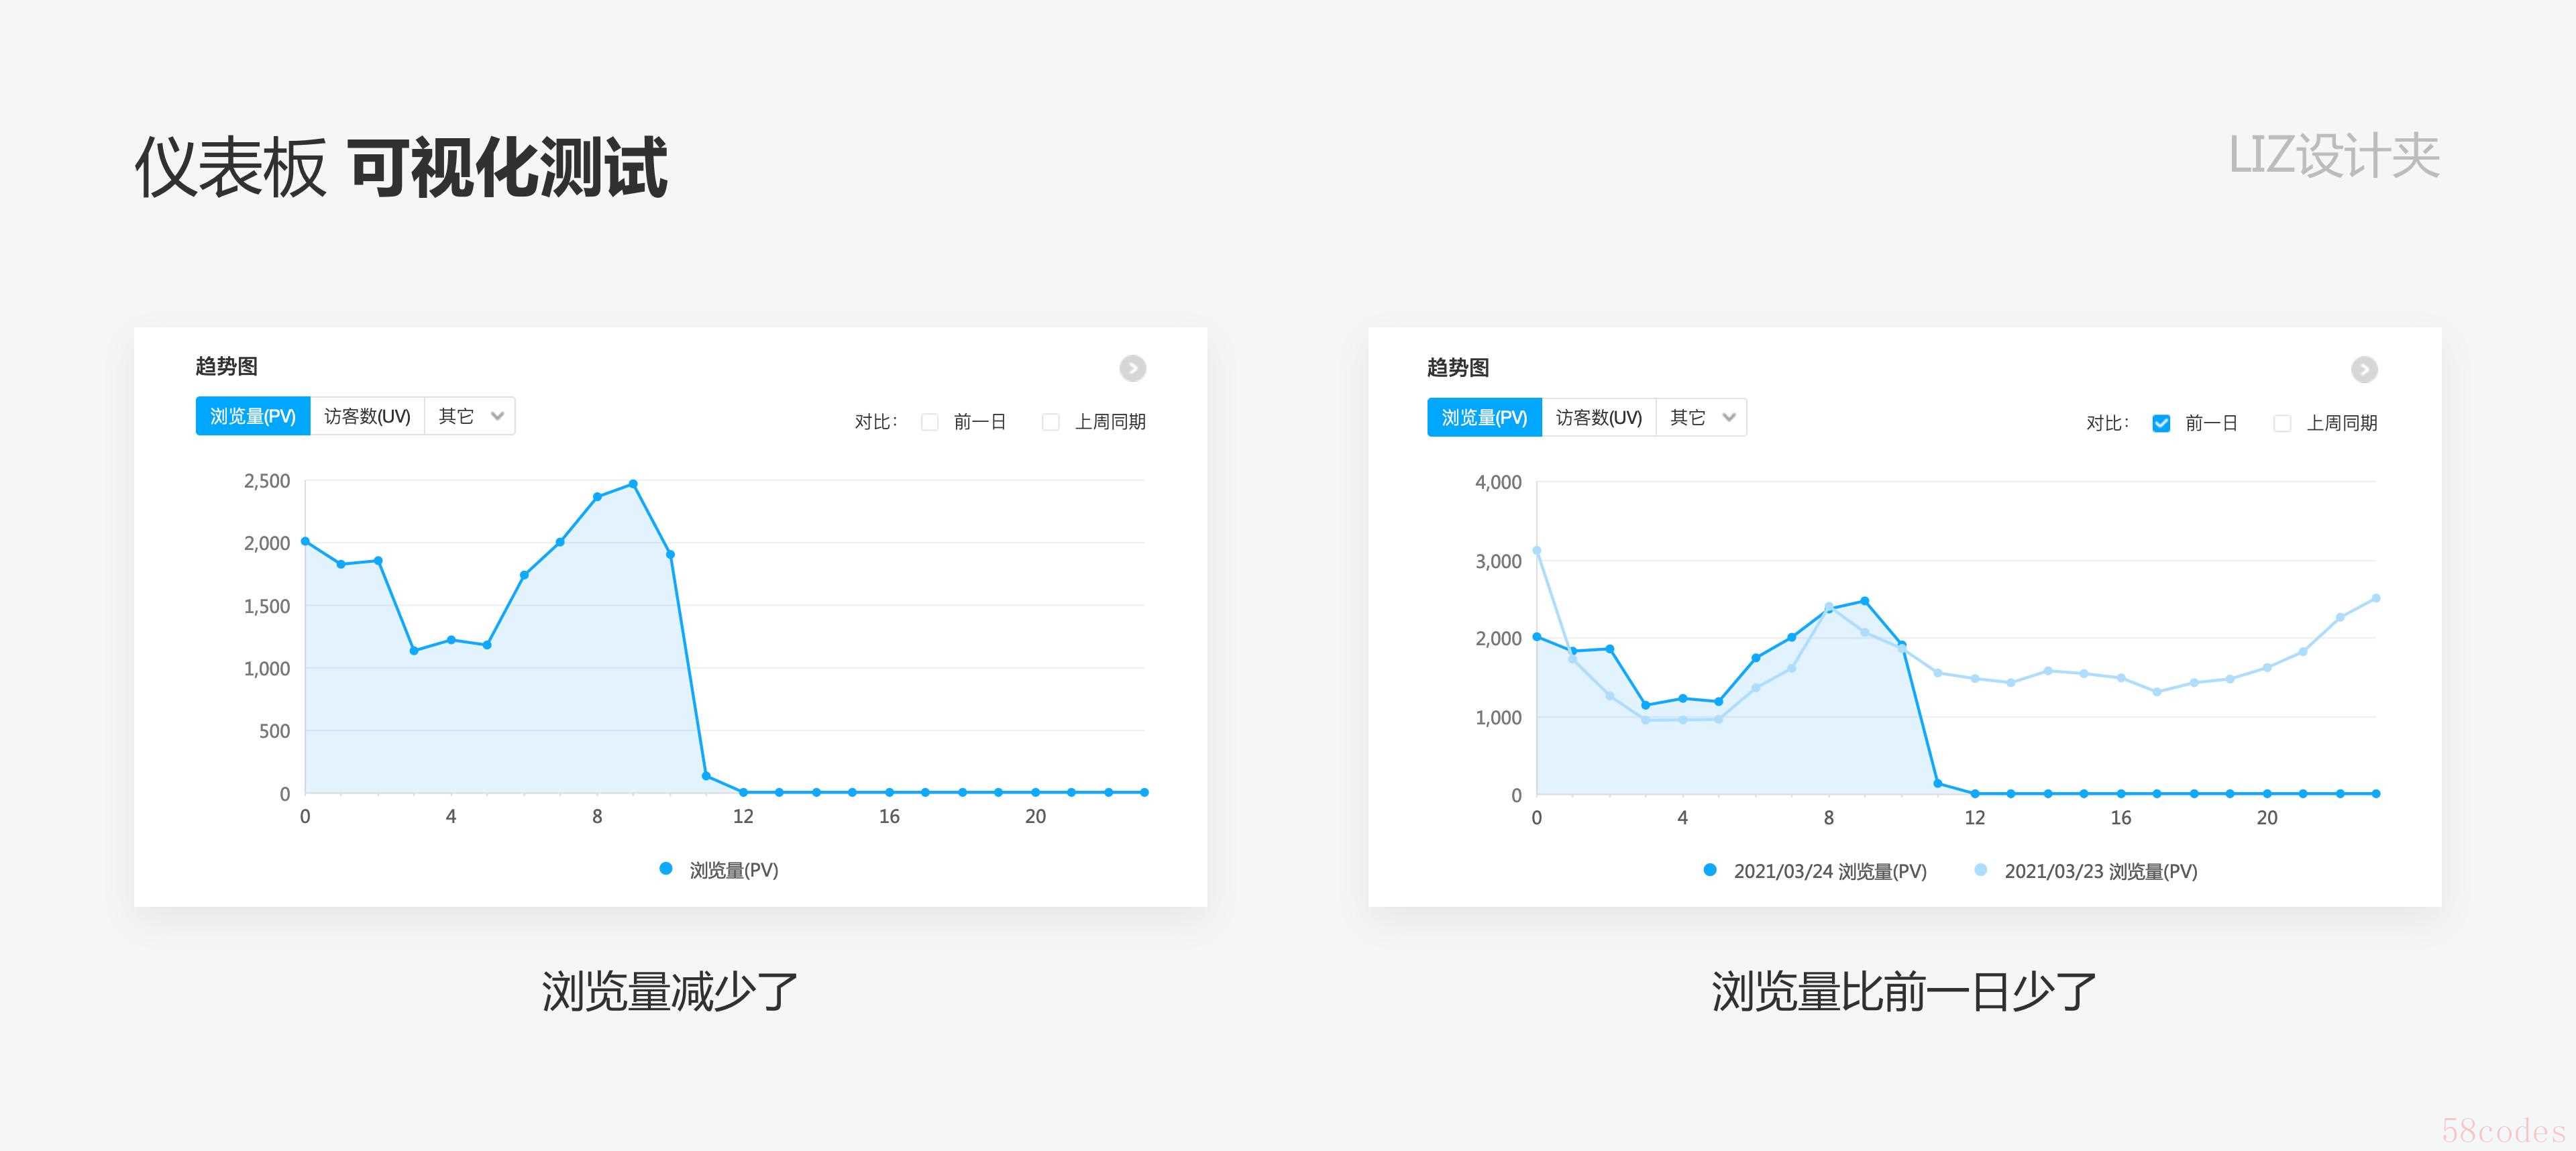Select the 浏览量(PV) tab in the right chart

pyautogui.click(x=1484, y=417)
